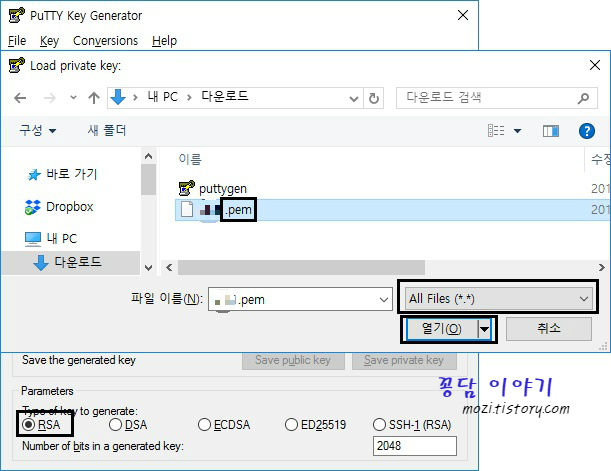The width and height of the screenshot is (611, 471).
Task: Open the File menu in PuTTY Key Generator
Action: (17, 41)
